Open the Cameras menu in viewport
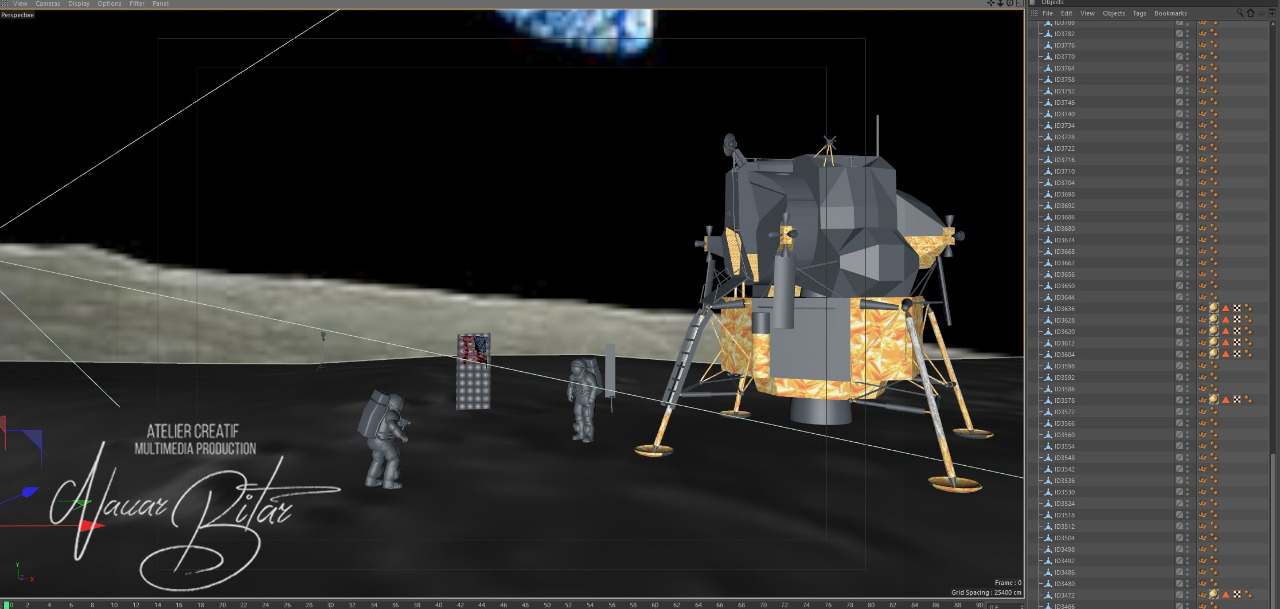This screenshot has width=1280, height=609. tap(48, 4)
